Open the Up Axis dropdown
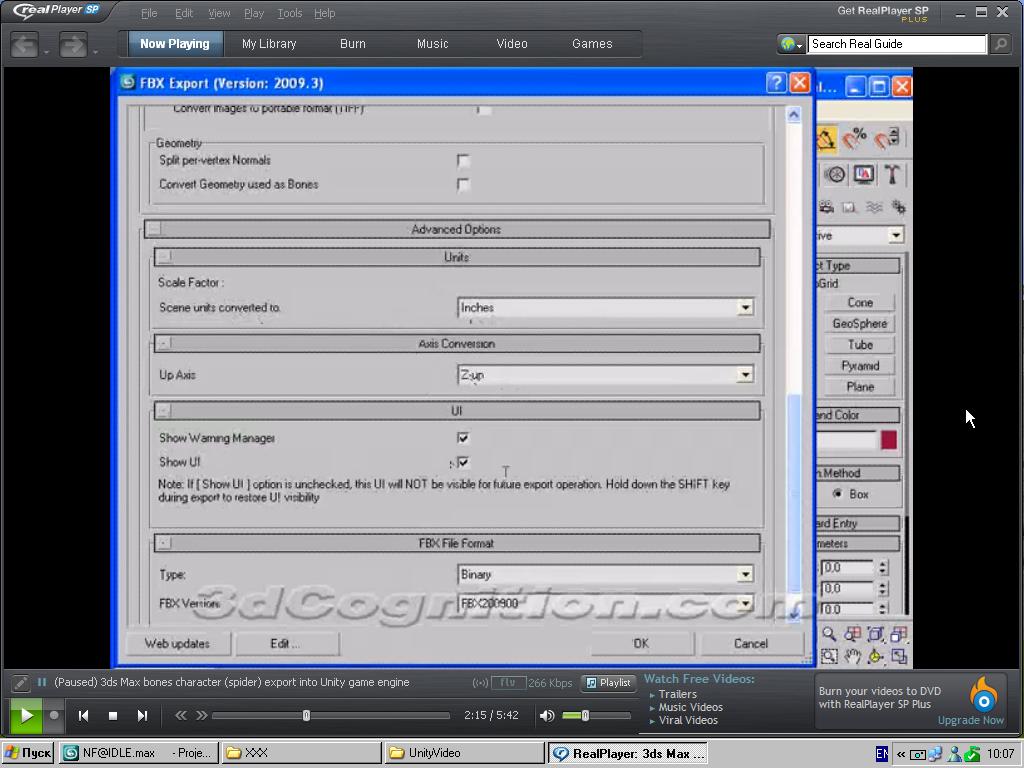Screen dimensions: 1024x768 click(745, 375)
